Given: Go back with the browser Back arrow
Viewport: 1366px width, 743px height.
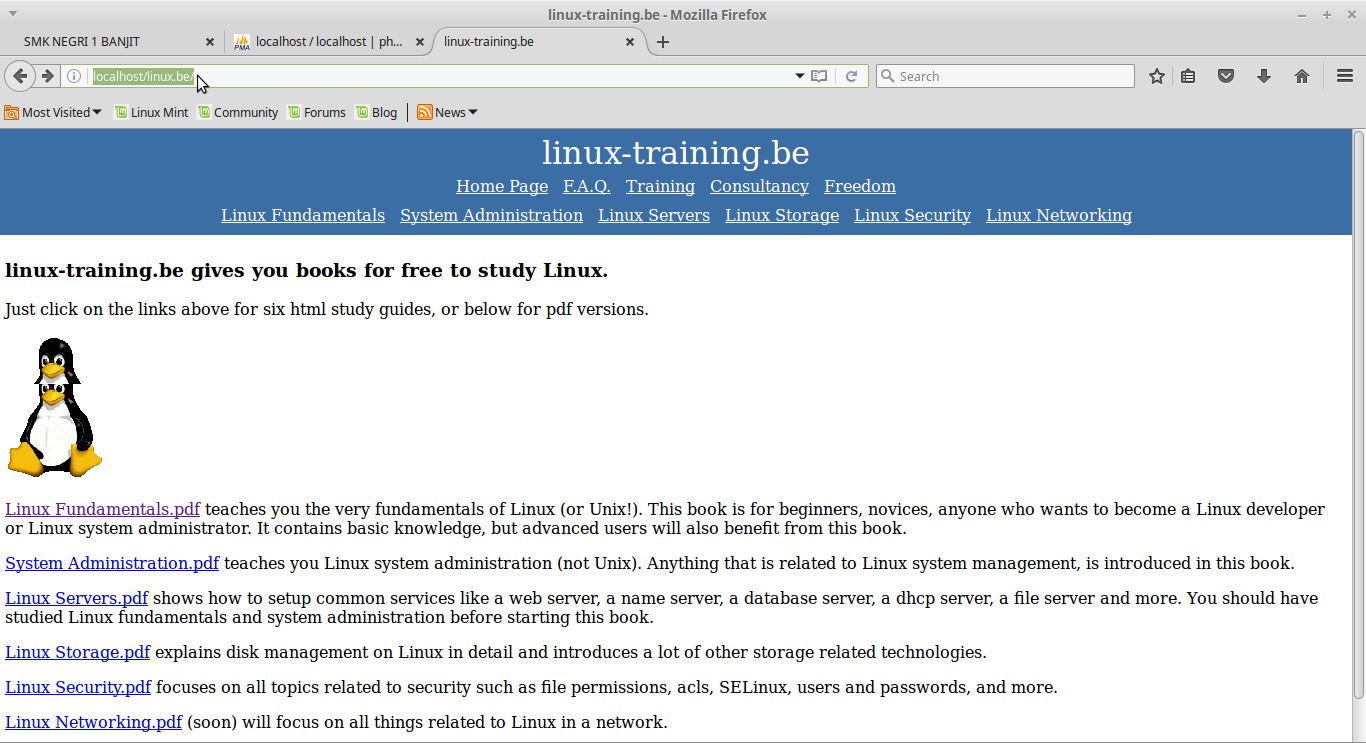Looking at the screenshot, I should click(x=20, y=76).
